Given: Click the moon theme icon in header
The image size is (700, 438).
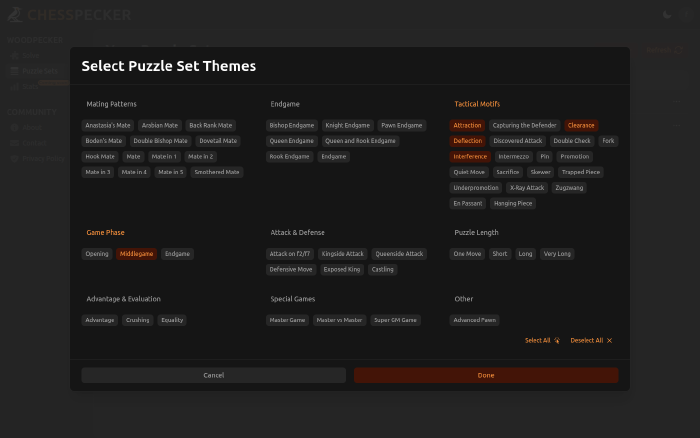Looking at the screenshot, I should click(x=668, y=15).
